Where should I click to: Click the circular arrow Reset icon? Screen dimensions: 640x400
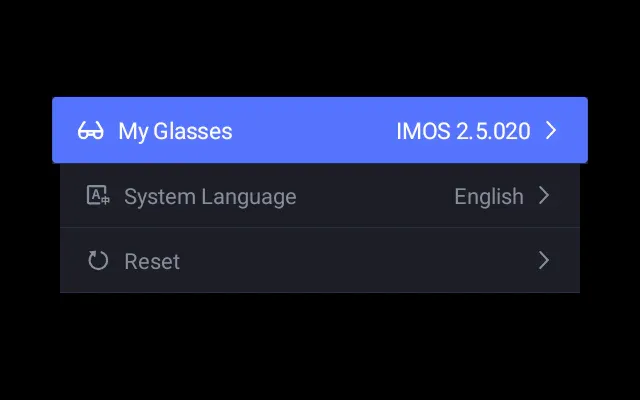pyautogui.click(x=97, y=261)
